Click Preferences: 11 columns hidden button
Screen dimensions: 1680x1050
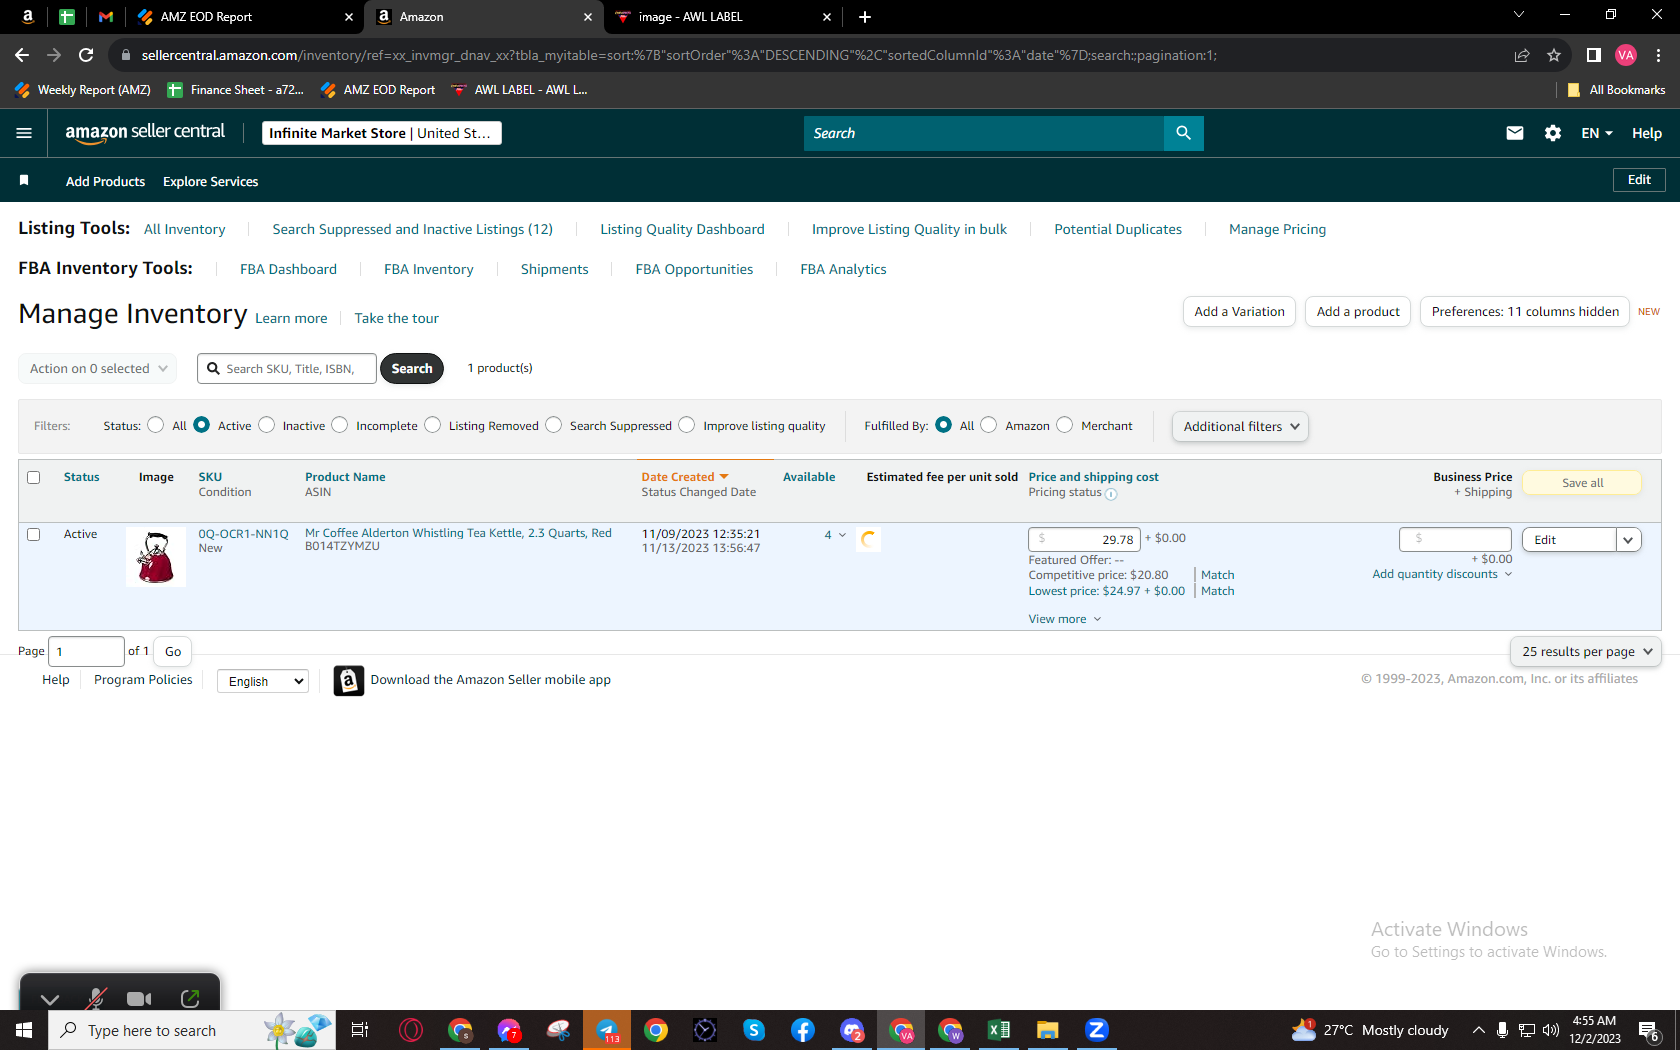(x=1525, y=312)
